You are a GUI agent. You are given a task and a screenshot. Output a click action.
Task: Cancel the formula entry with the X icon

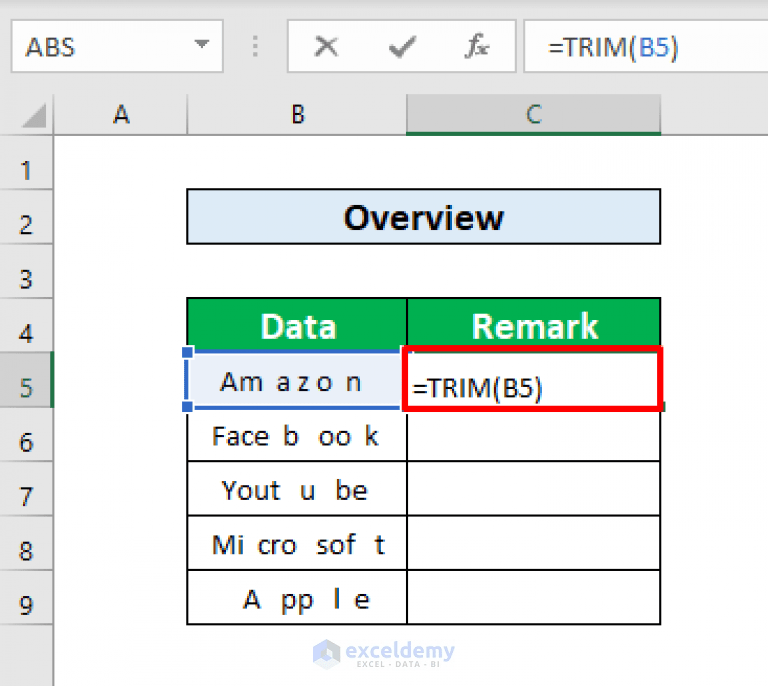[326, 47]
